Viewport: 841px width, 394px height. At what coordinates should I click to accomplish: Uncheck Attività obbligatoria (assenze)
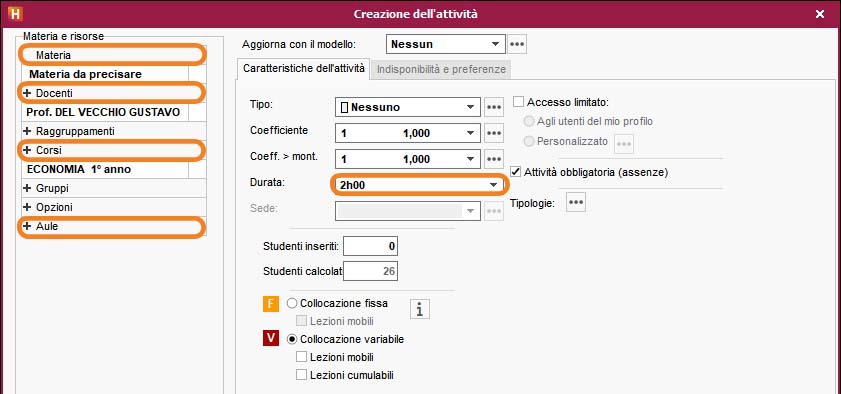516,172
